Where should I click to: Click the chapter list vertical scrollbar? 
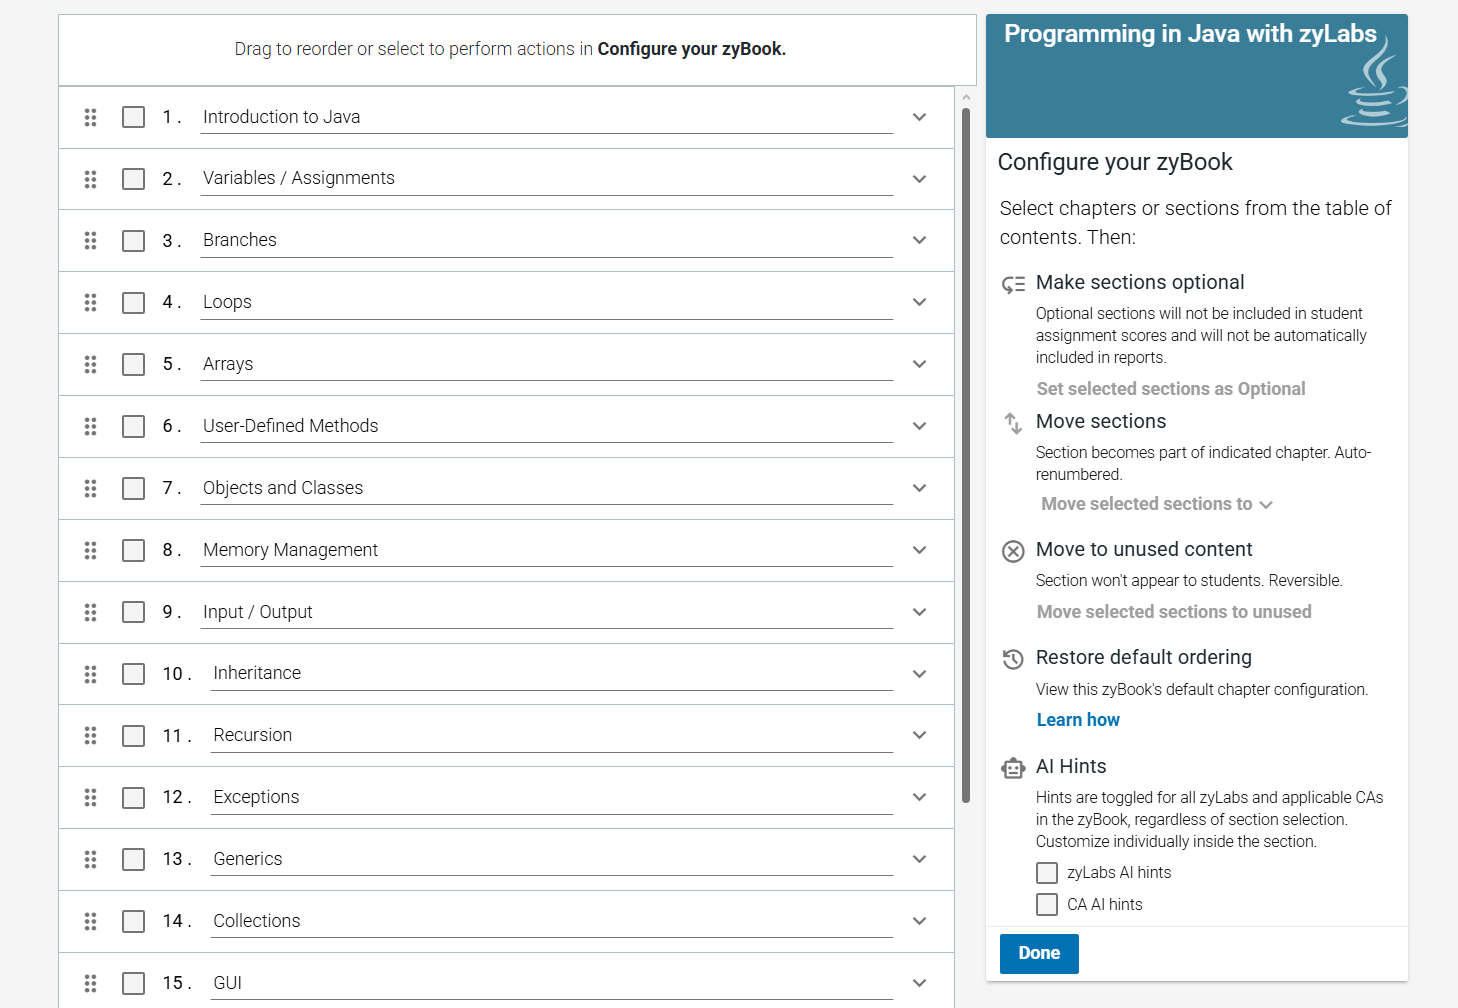click(966, 455)
